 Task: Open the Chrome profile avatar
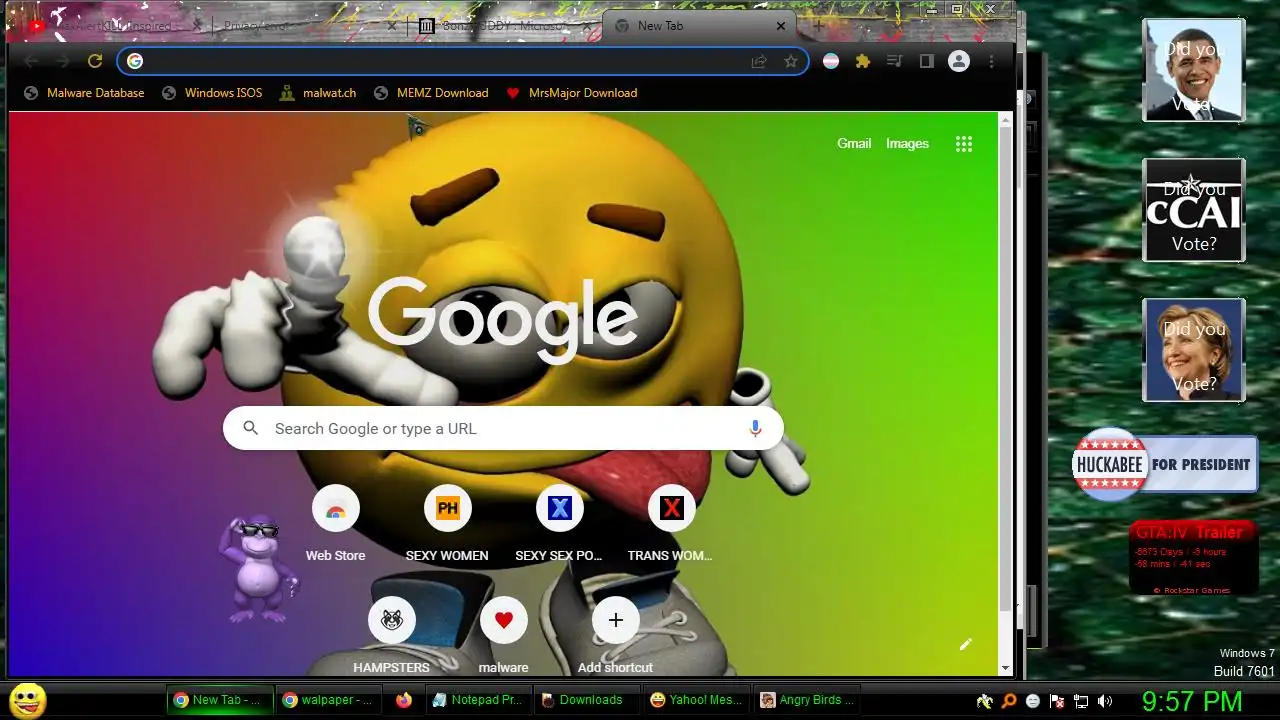(x=959, y=61)
